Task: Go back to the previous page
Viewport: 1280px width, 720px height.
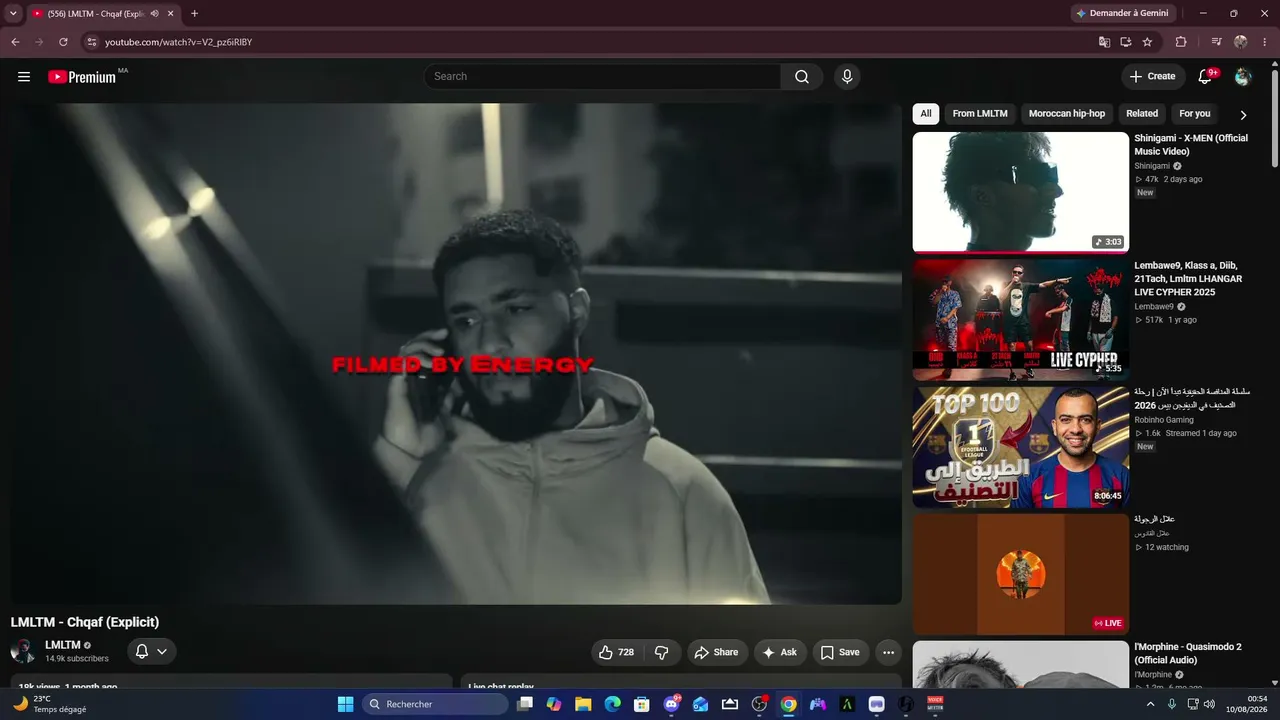Action: (x=15, y=42)
